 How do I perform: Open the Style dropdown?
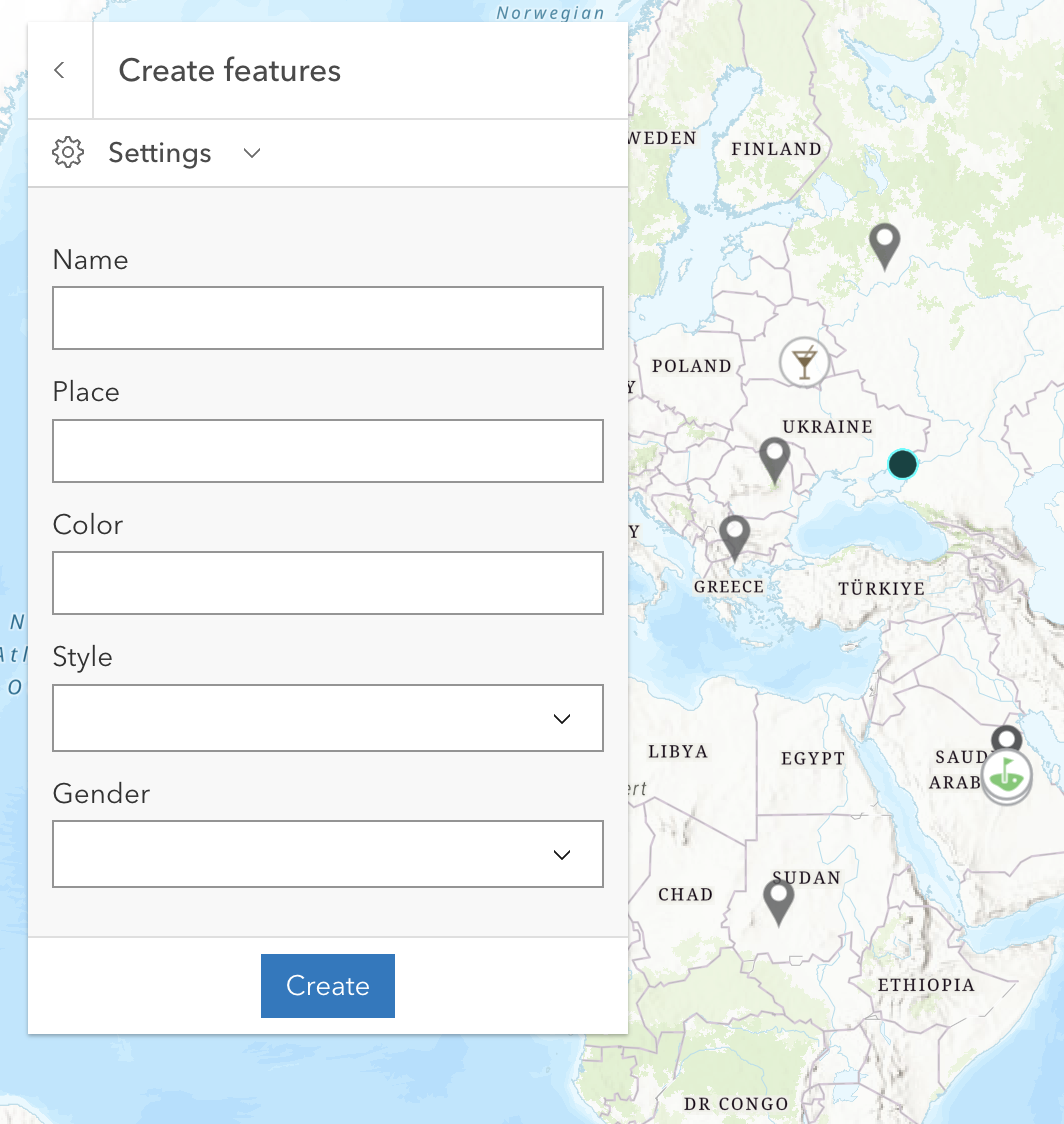pos(328,718)
